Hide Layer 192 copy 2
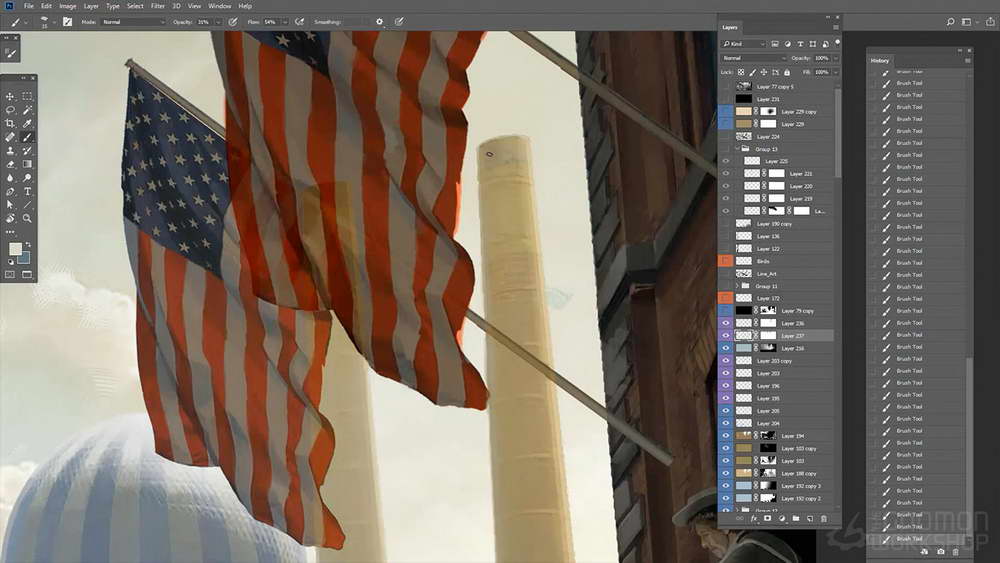This screenshot has width=1000, height=563. [x=726, y=498]
